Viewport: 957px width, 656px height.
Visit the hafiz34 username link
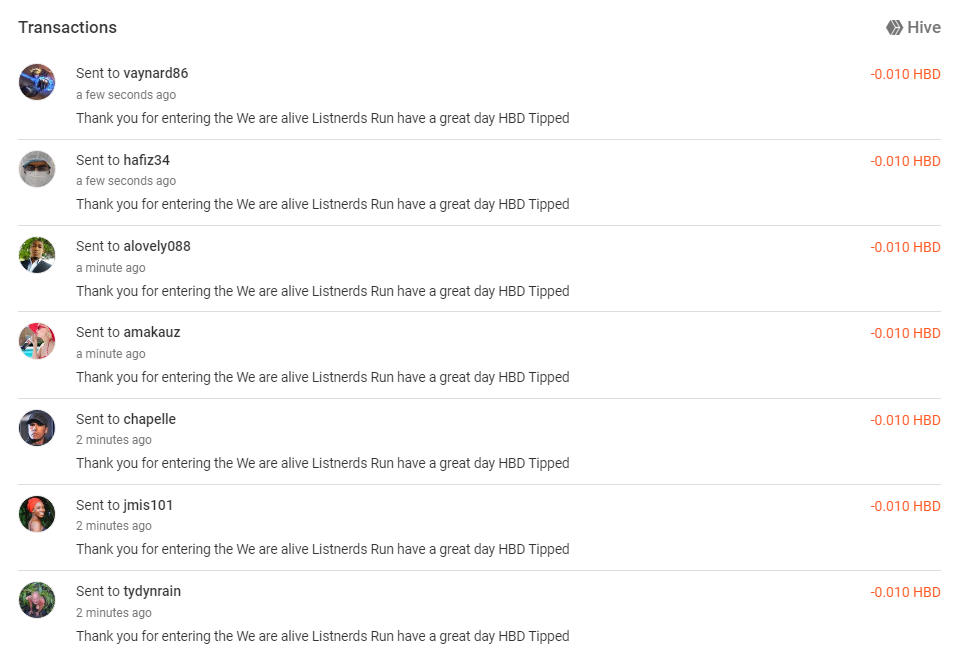(x=146, y=160)
